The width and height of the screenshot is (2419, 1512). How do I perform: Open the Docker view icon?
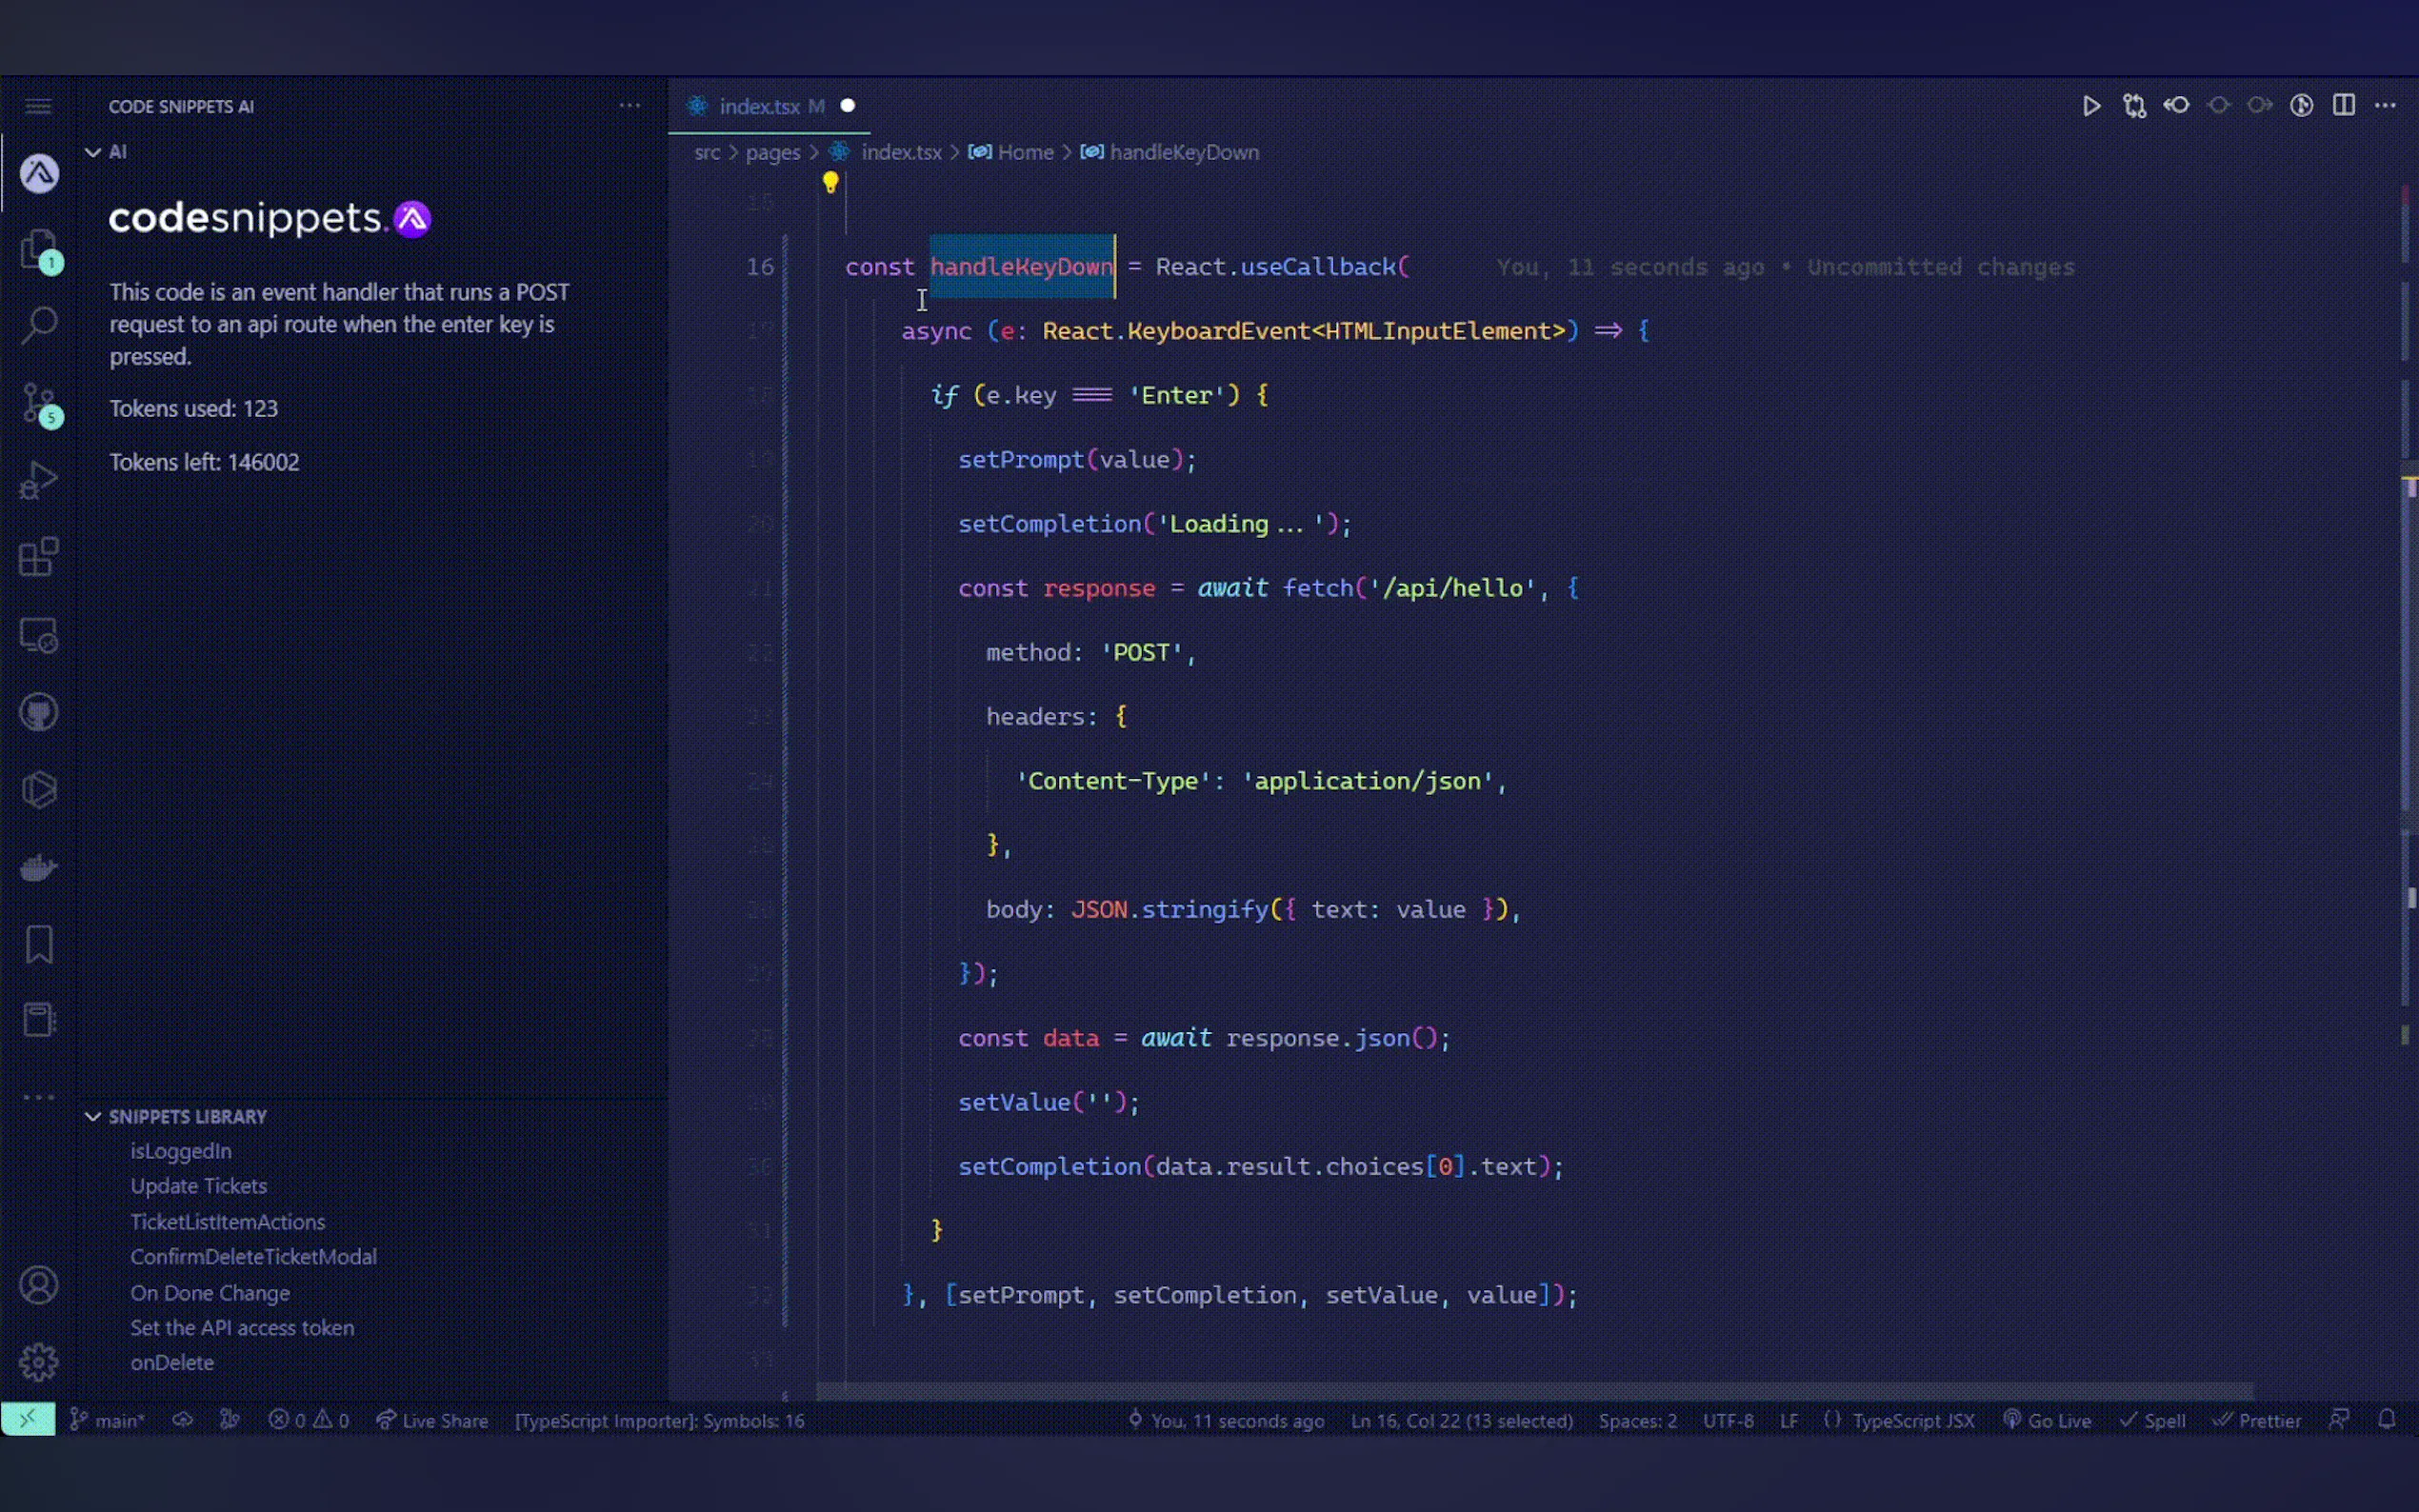coord(39,867)
